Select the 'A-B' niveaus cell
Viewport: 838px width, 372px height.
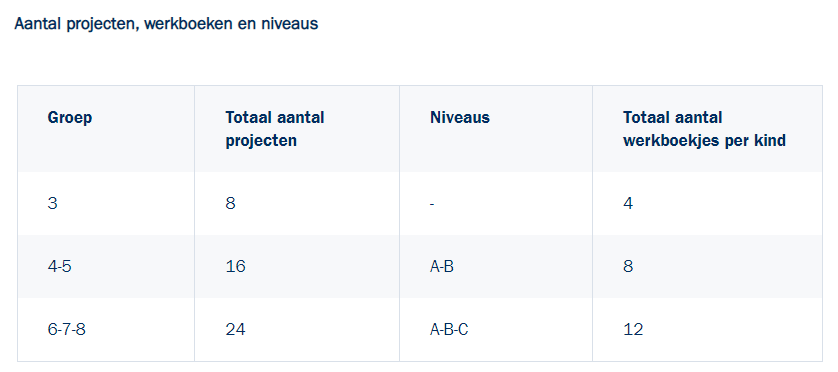[x=495, y=266]
